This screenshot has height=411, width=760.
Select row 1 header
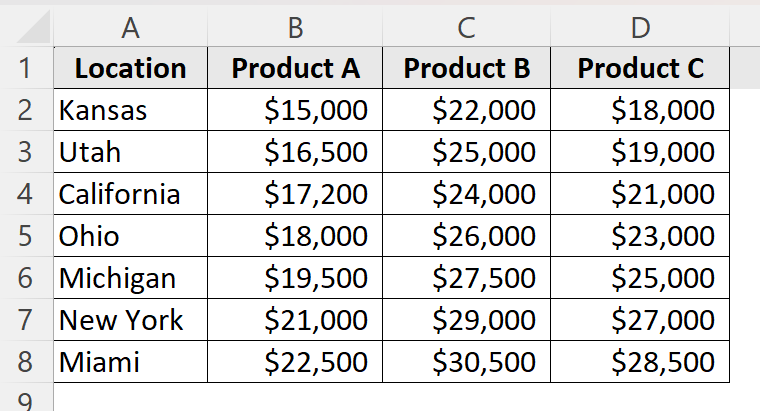(x=25, y=68)
